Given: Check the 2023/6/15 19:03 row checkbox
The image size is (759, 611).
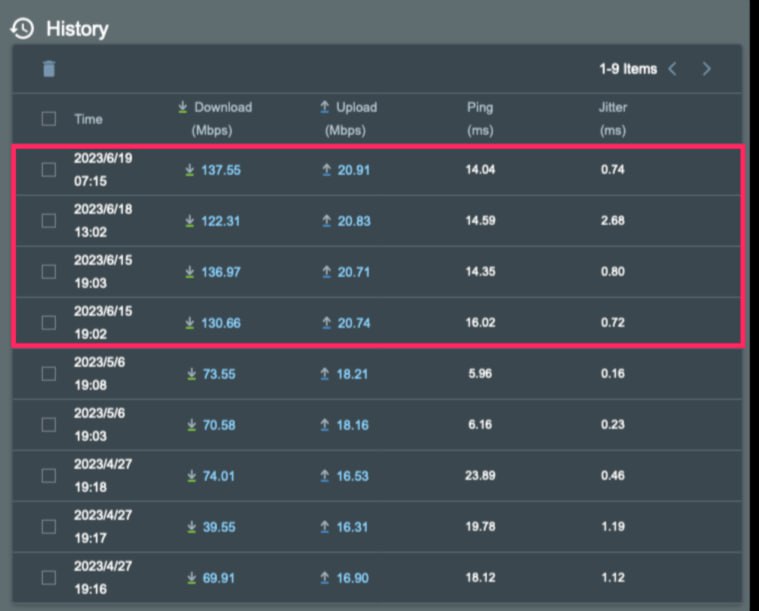Looking at the screenshot, I should (48, 272).
